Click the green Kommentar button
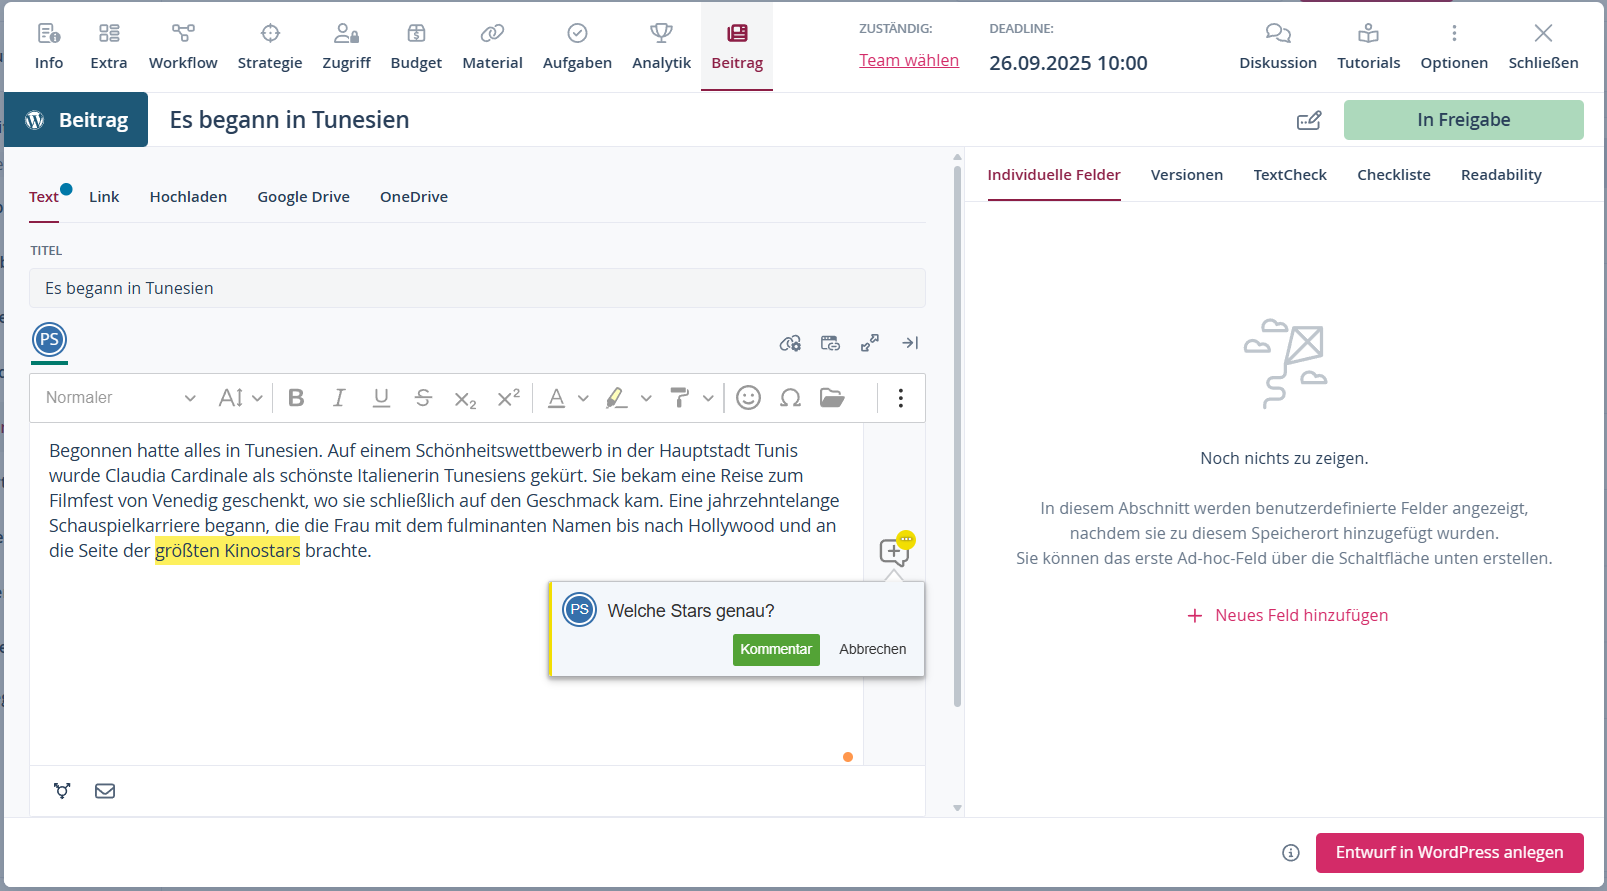Image resolution: width=1607 pixels, height=891 pixels. (776, 649)
